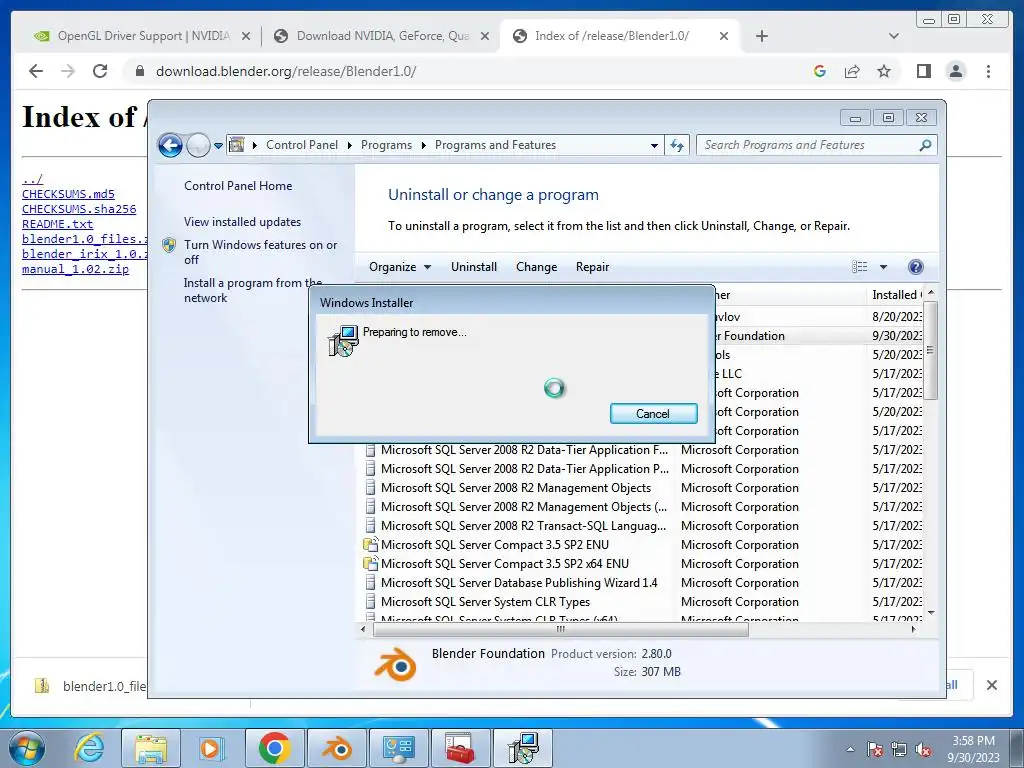Click the change view icon
1024x768 pixels.
pos(859,266)
